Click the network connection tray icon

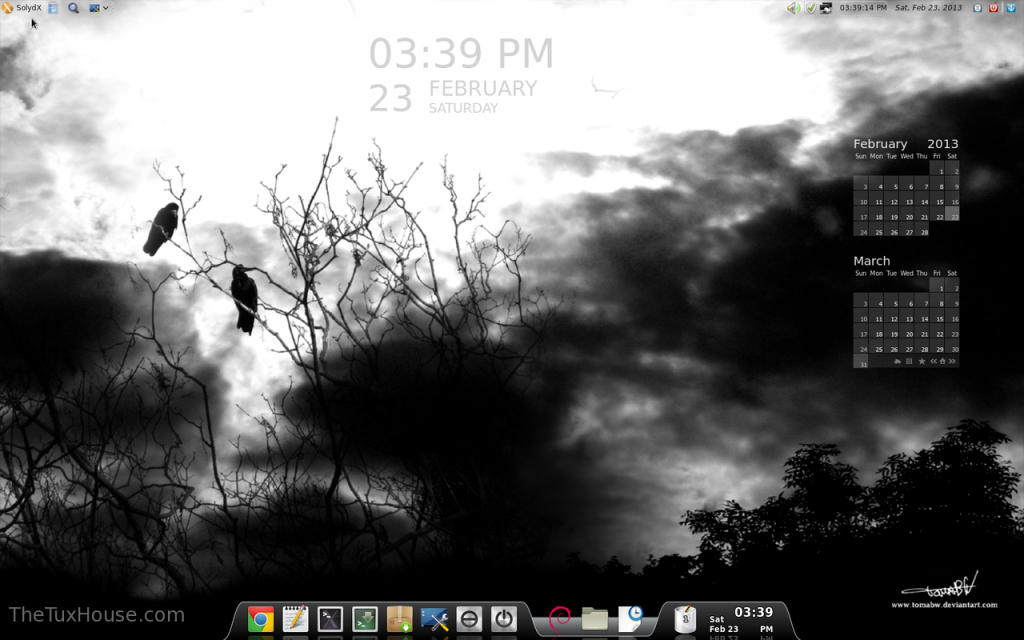[825, 8]
